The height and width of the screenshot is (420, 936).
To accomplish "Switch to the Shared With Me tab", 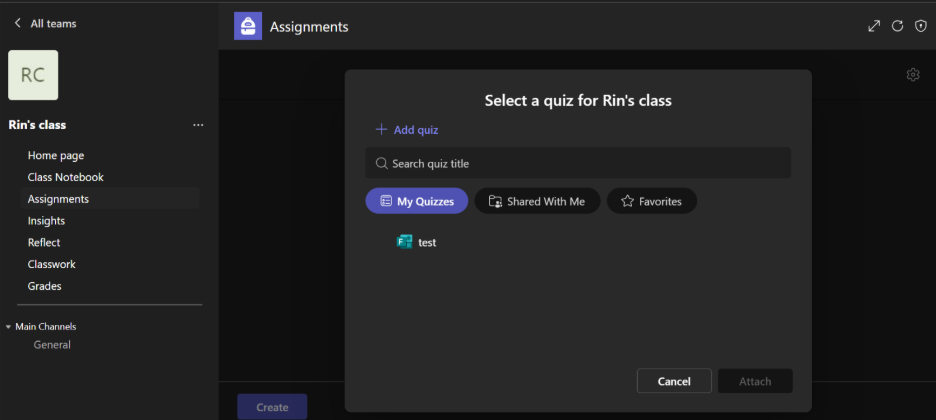I will coord(537,201).
